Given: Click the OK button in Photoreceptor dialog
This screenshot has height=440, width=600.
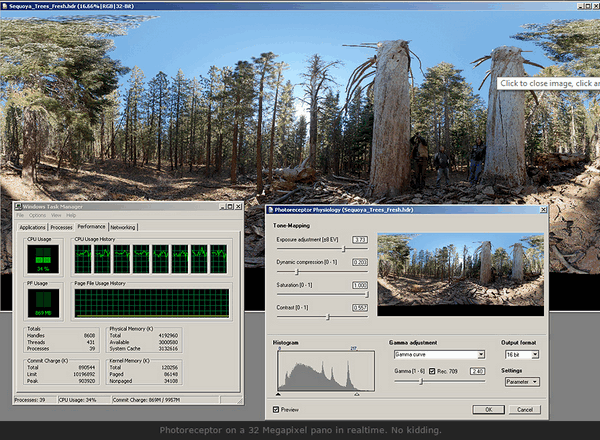Looking at the screenshot, I should click(488, 409).
